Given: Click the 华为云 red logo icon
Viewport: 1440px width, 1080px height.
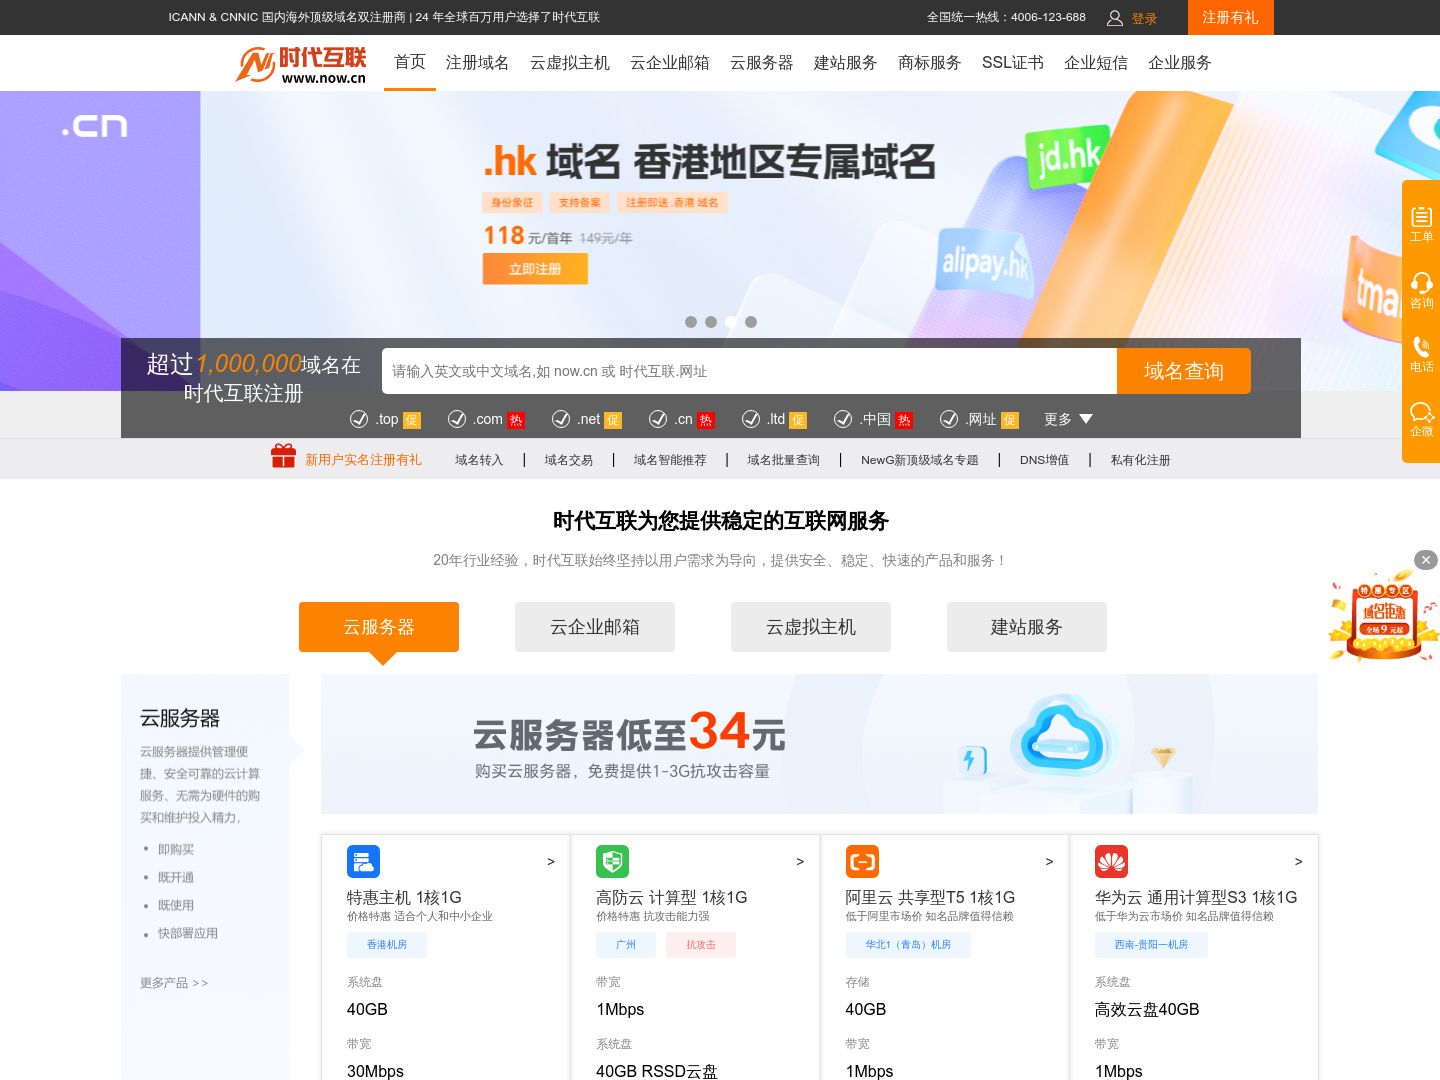Looking at the screenshot, I should [1111, 861].
